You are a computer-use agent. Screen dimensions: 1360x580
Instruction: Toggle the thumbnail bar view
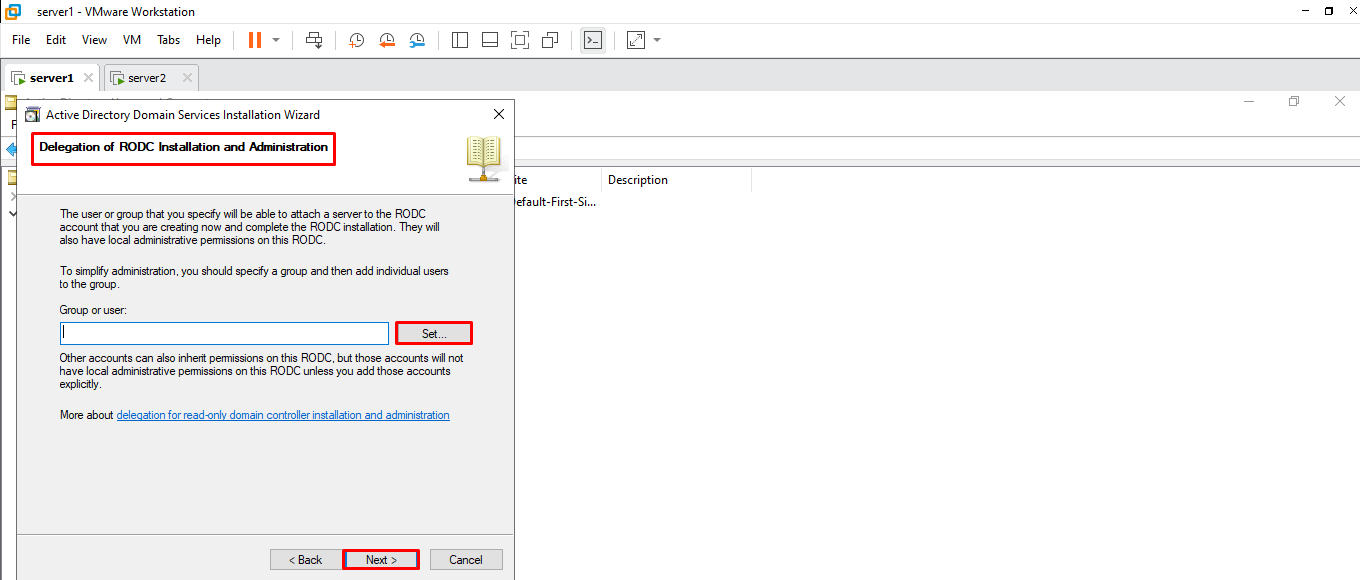[x=490, y=40]
